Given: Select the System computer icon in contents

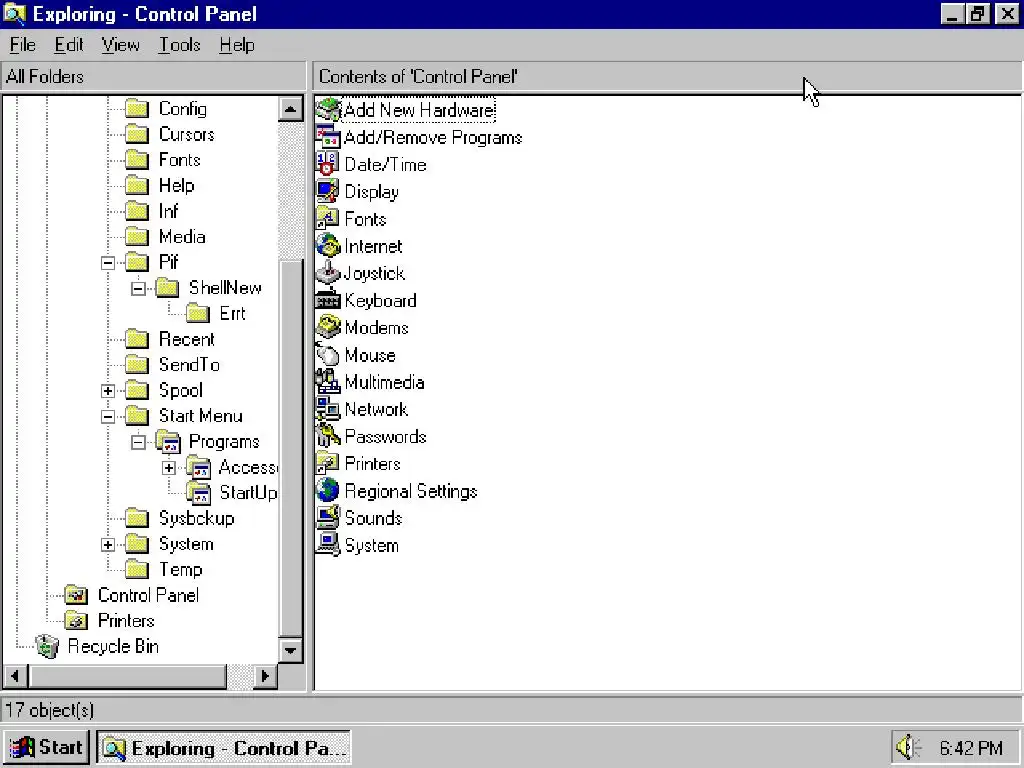Looking at the screenshot, I should point(328,545).
